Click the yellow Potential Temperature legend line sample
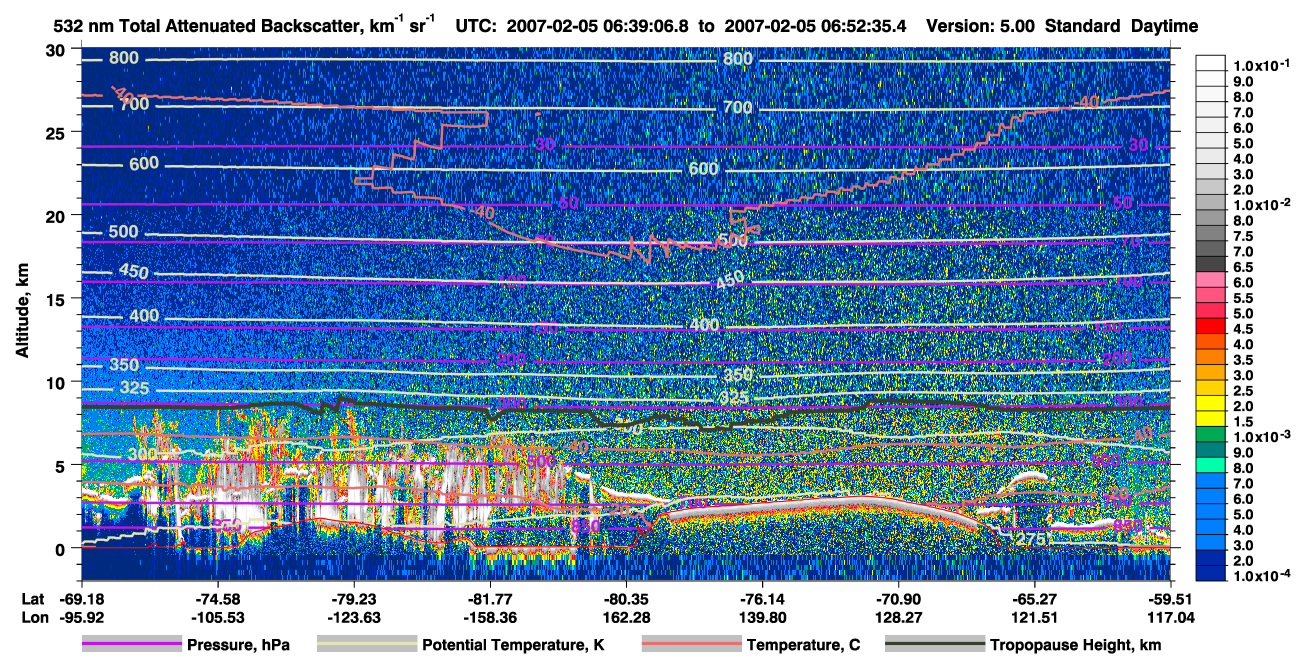1300x667 pixels. (366, 644)
